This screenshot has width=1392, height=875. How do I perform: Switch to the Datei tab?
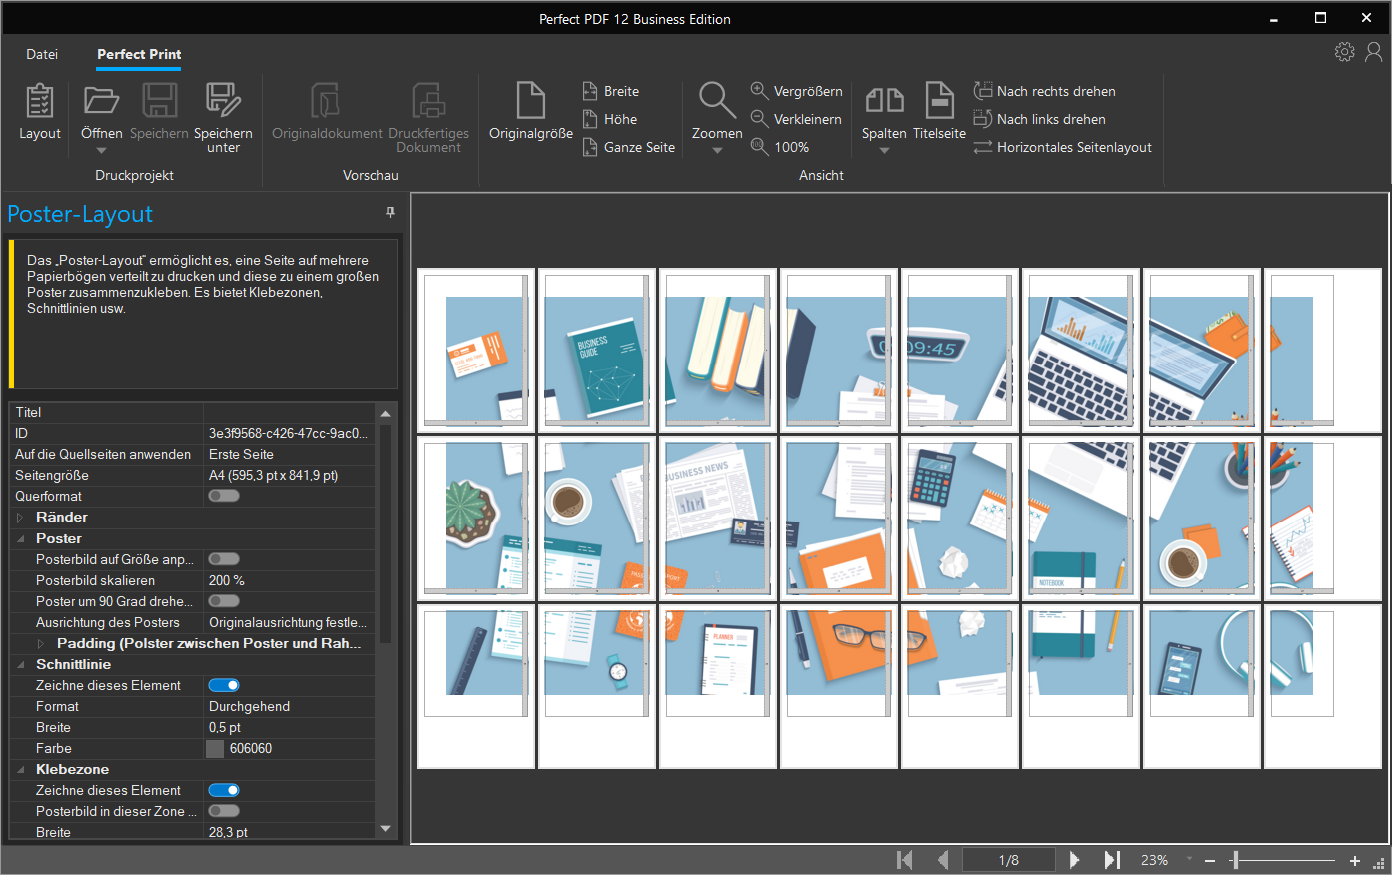coord(42,55)
